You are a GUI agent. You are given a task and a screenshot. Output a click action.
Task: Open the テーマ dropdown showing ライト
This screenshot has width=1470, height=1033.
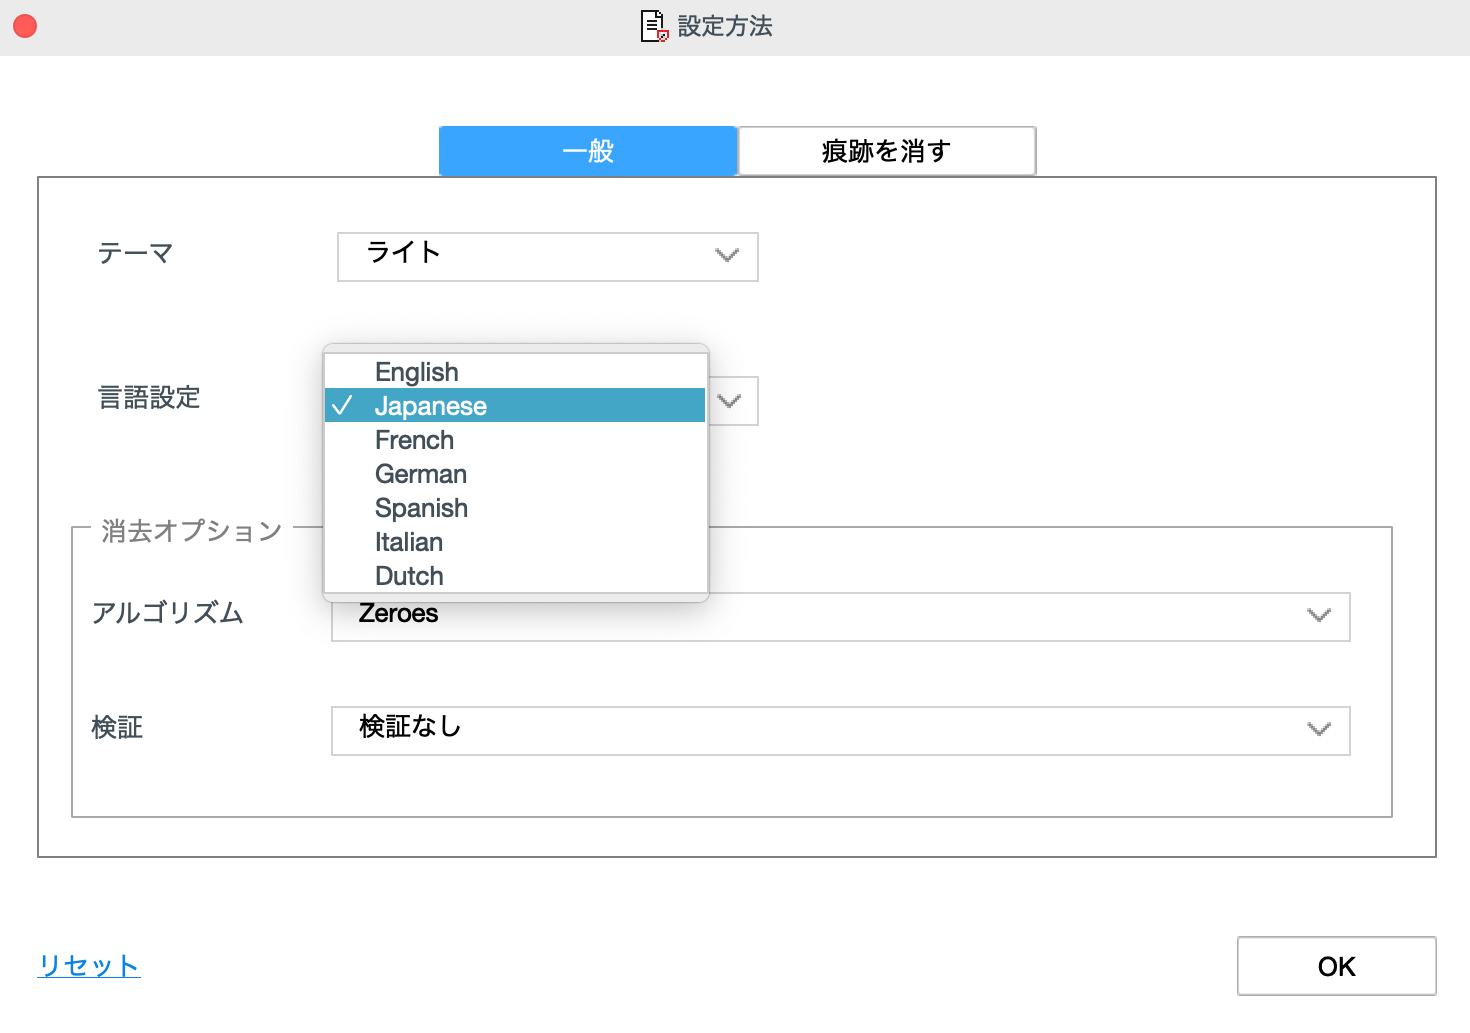coord(548,257)
